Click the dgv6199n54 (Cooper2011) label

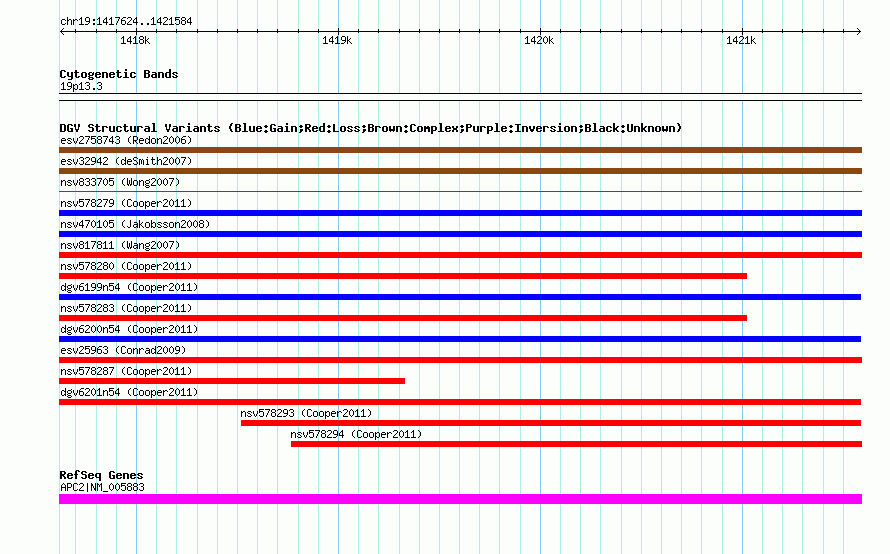click(129, 287)
